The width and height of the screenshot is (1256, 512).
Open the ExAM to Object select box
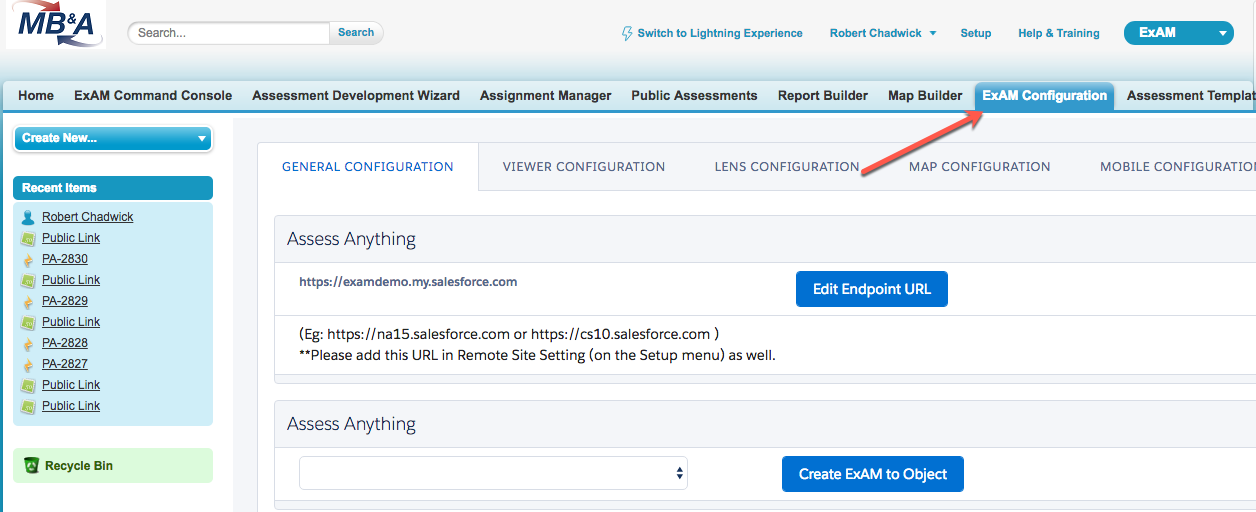493,473
